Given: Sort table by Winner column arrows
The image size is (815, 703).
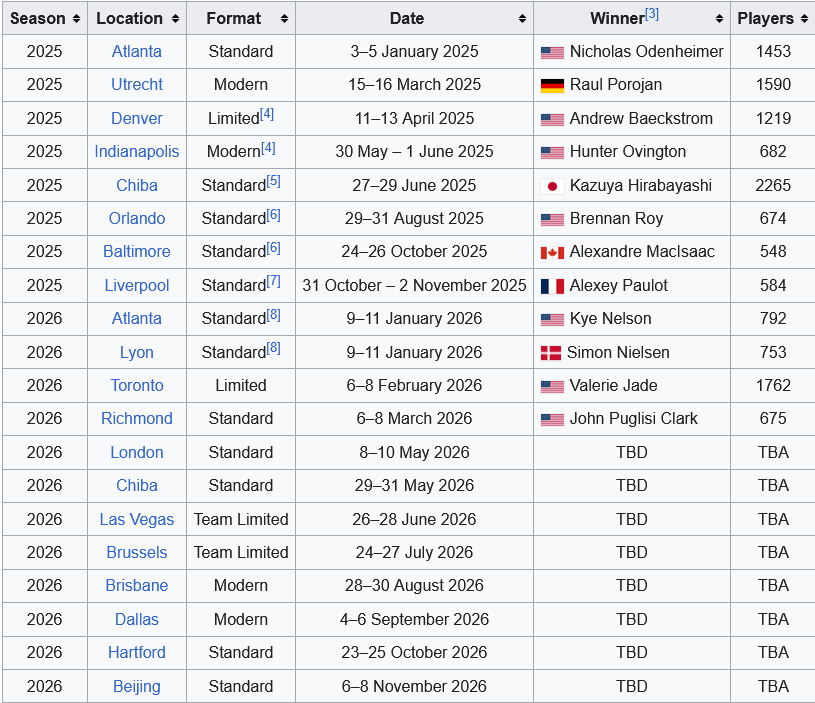Looking at the screenshot, I should coord(719,19).
